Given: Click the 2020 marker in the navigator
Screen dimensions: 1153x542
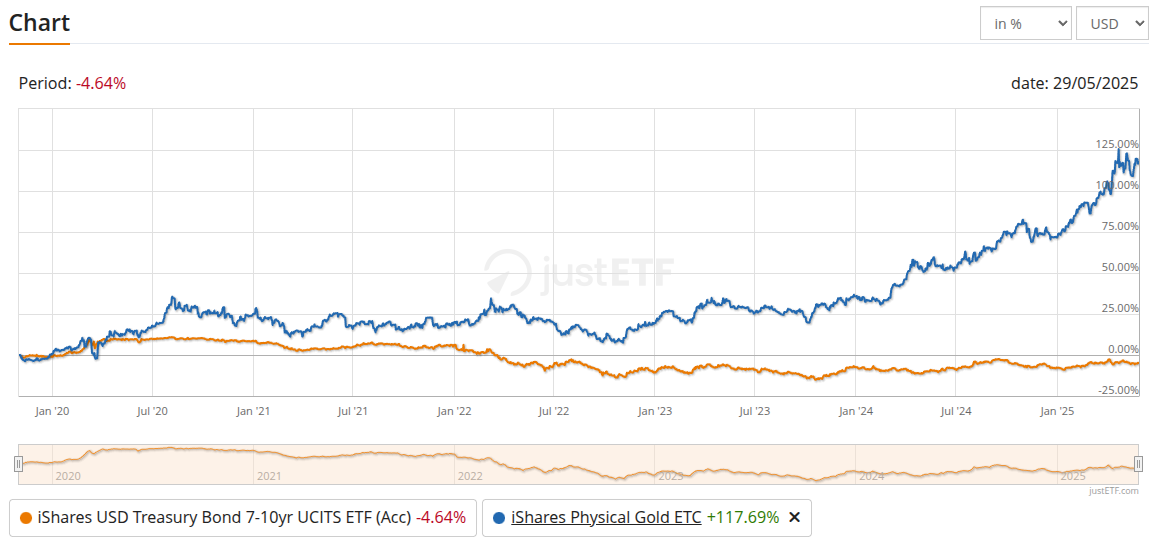Looking at the screenshot, I should 68,476.
